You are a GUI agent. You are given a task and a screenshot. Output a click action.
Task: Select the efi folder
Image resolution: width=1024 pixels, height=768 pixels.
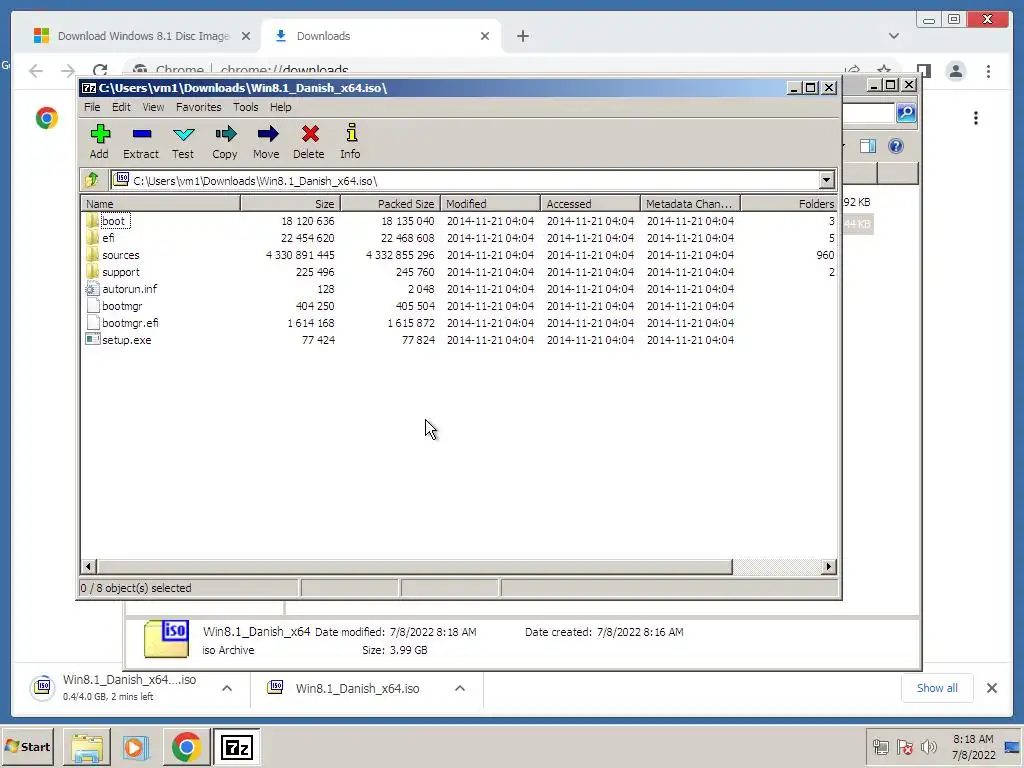(x=101, y=238)
